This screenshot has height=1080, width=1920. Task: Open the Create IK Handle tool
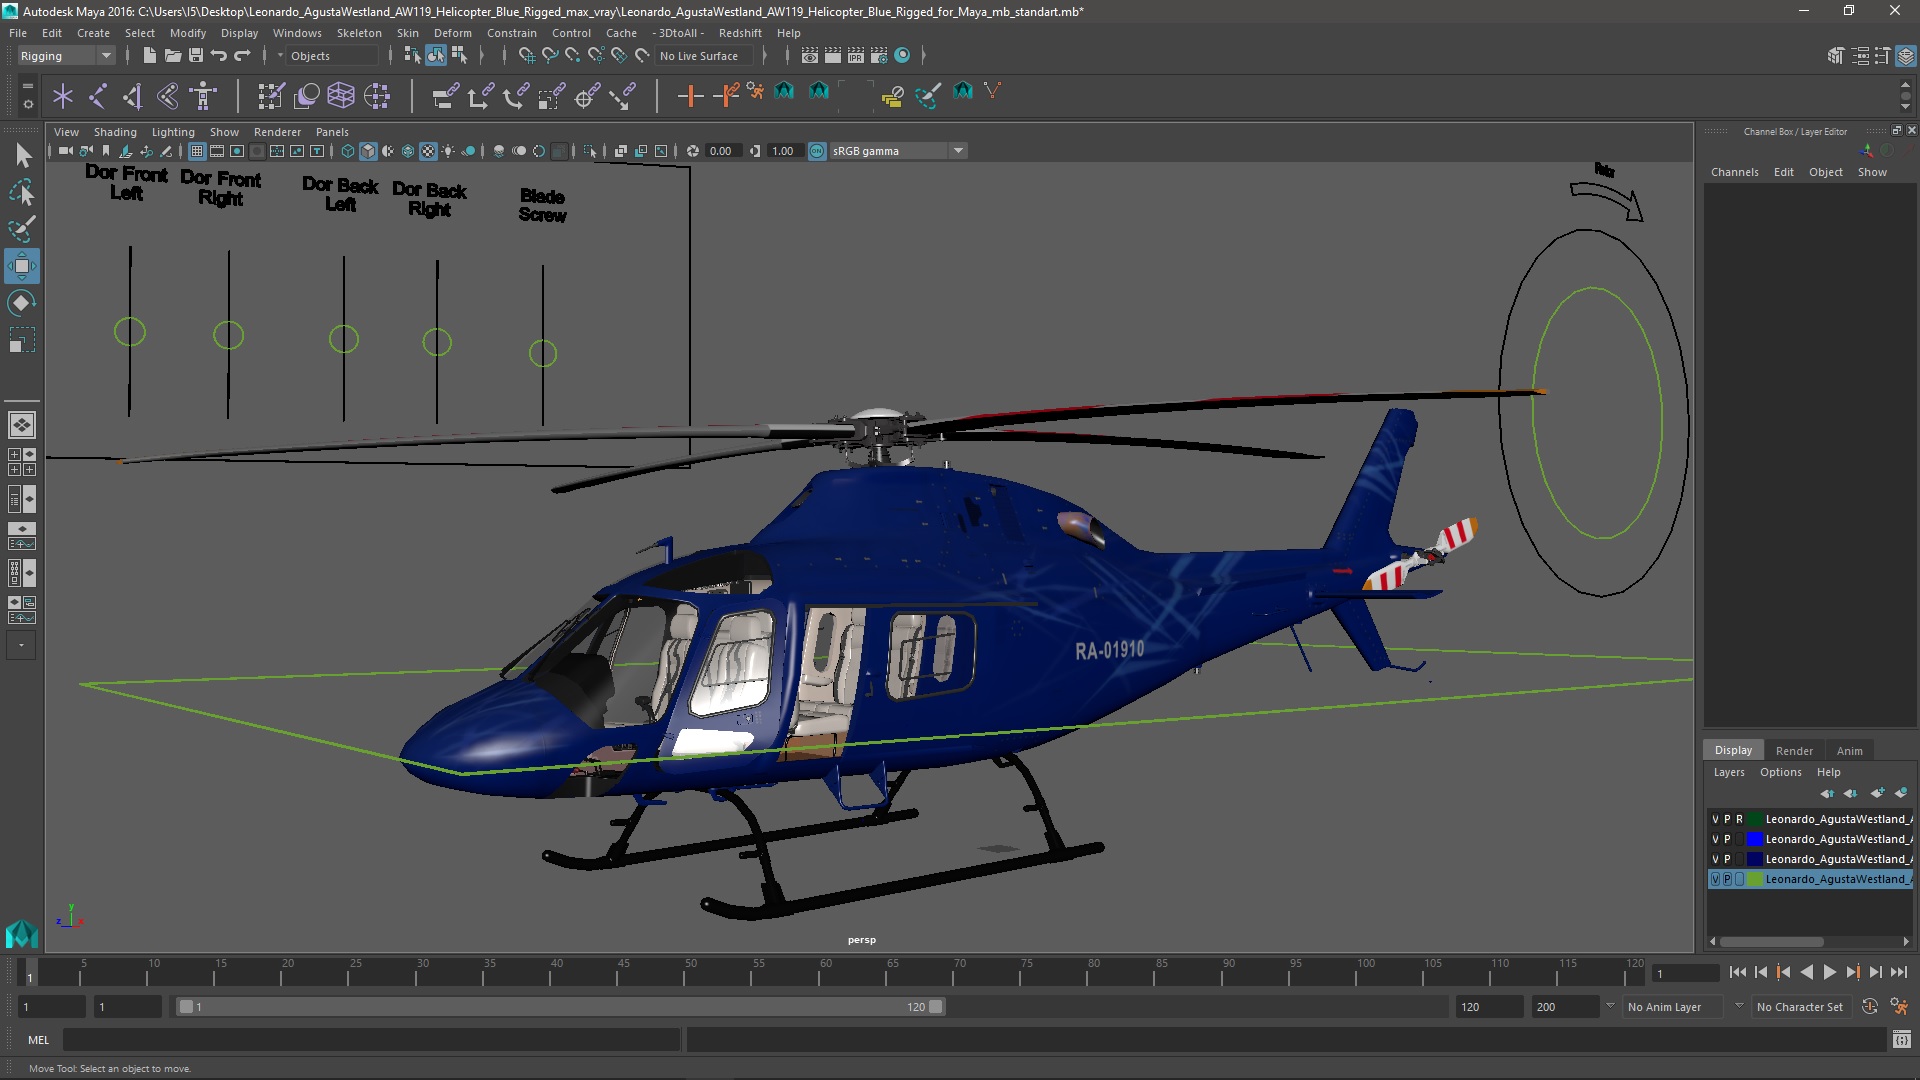[133, 96]
